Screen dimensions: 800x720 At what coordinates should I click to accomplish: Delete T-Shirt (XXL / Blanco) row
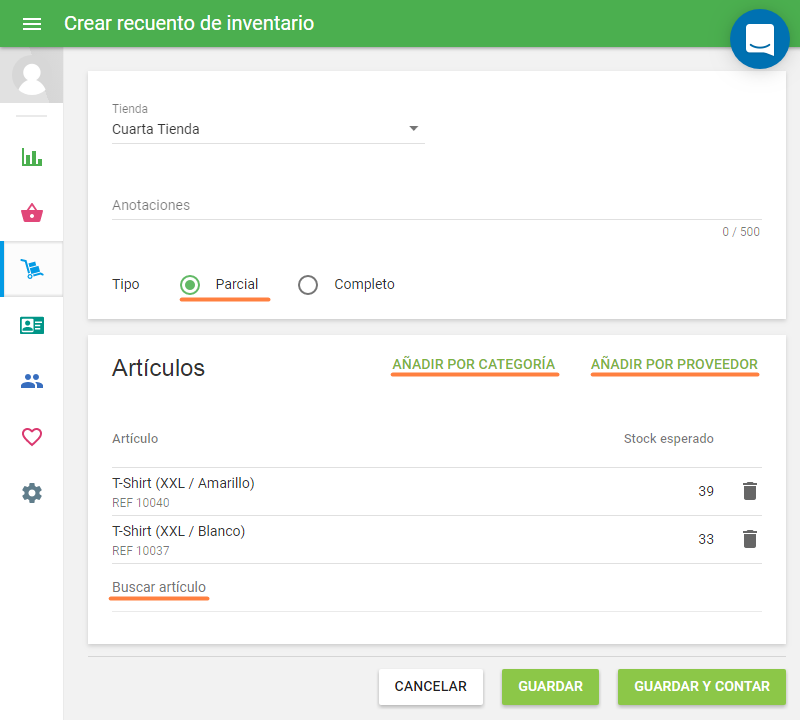[749, 539]
